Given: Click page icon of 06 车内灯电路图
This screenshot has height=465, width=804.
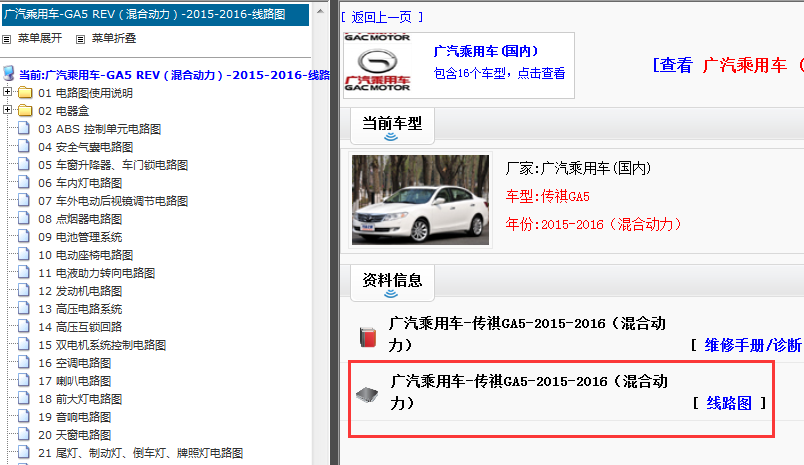Looking at the screenshot, I should [24, 182].
